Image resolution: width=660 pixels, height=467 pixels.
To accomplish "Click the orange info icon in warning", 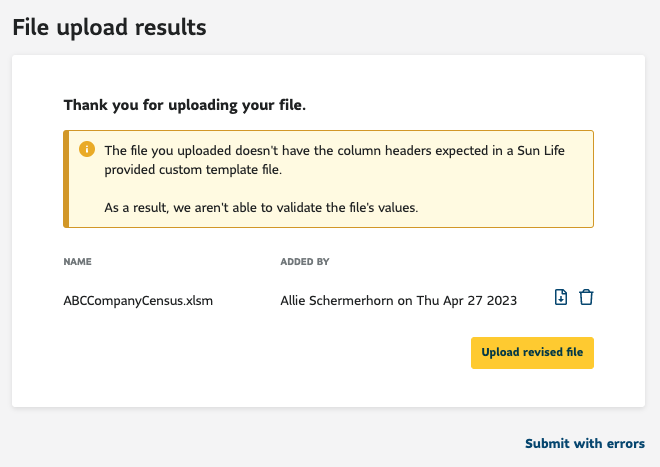I will point(87,149).
